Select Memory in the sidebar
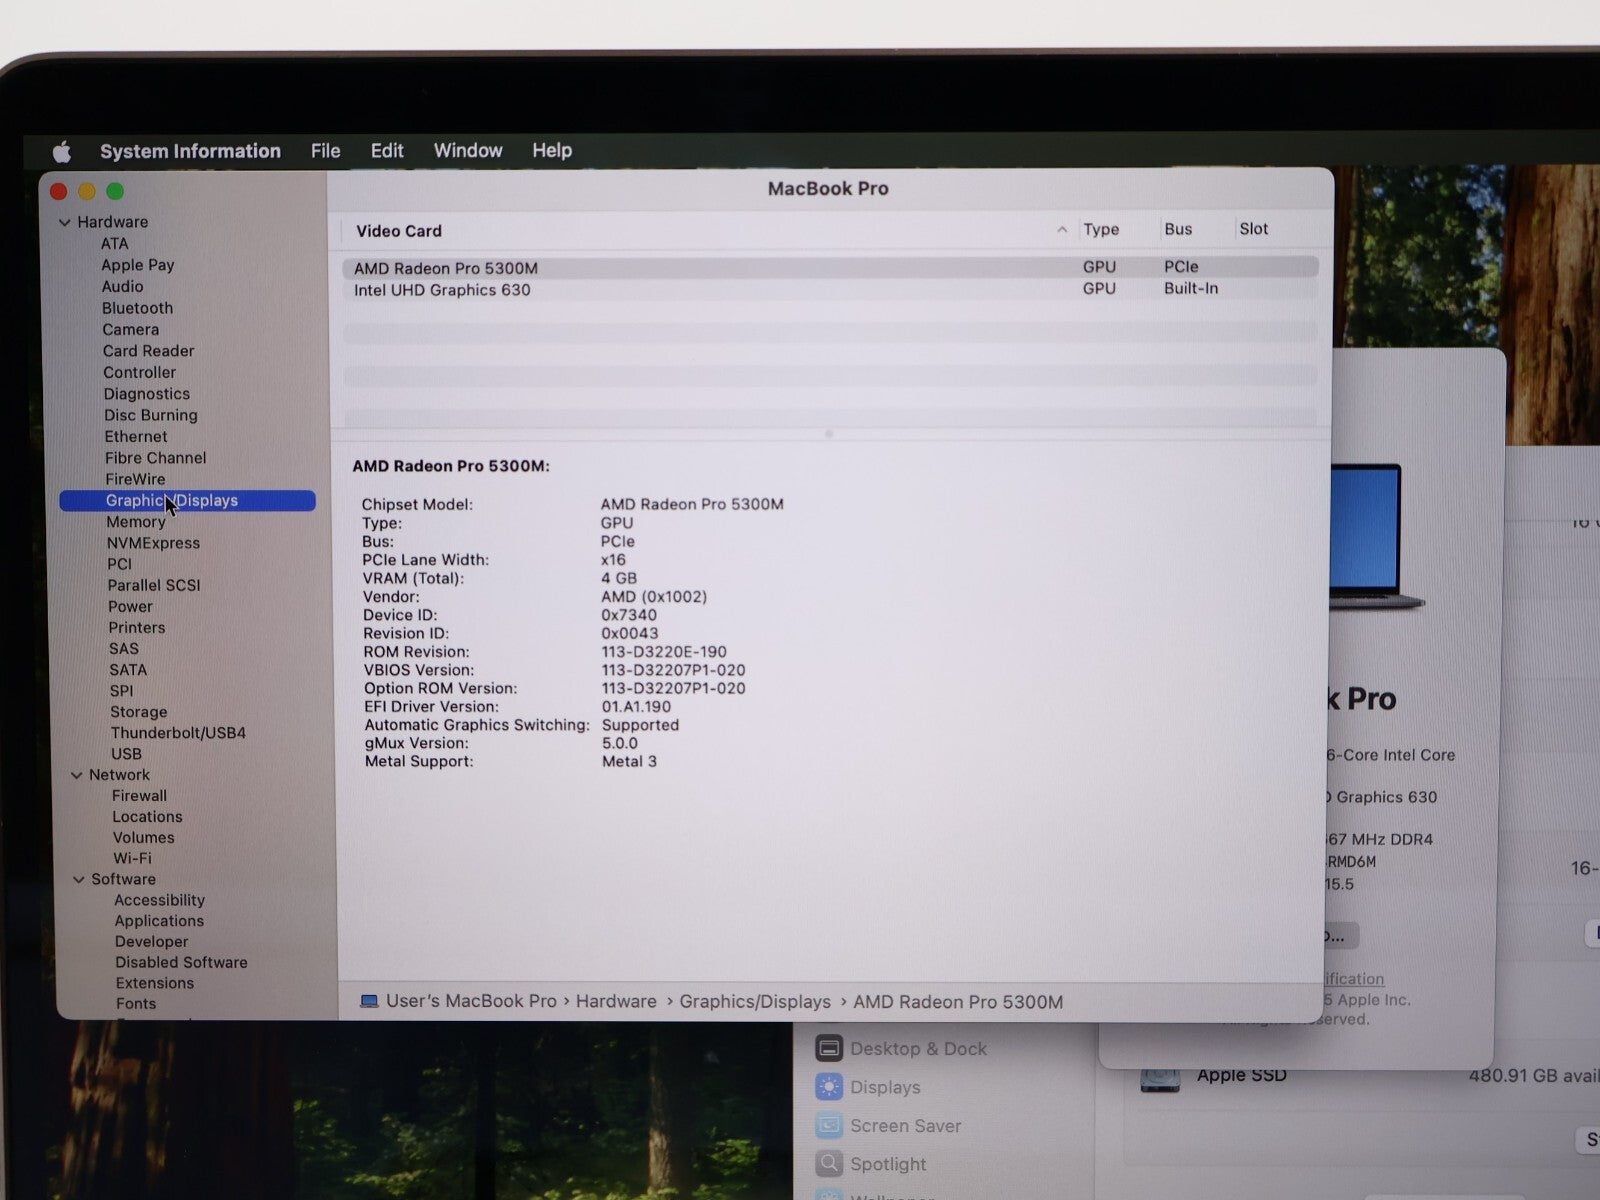The width and height of the screenshot is (1600, 1200). tap(136, 522)
